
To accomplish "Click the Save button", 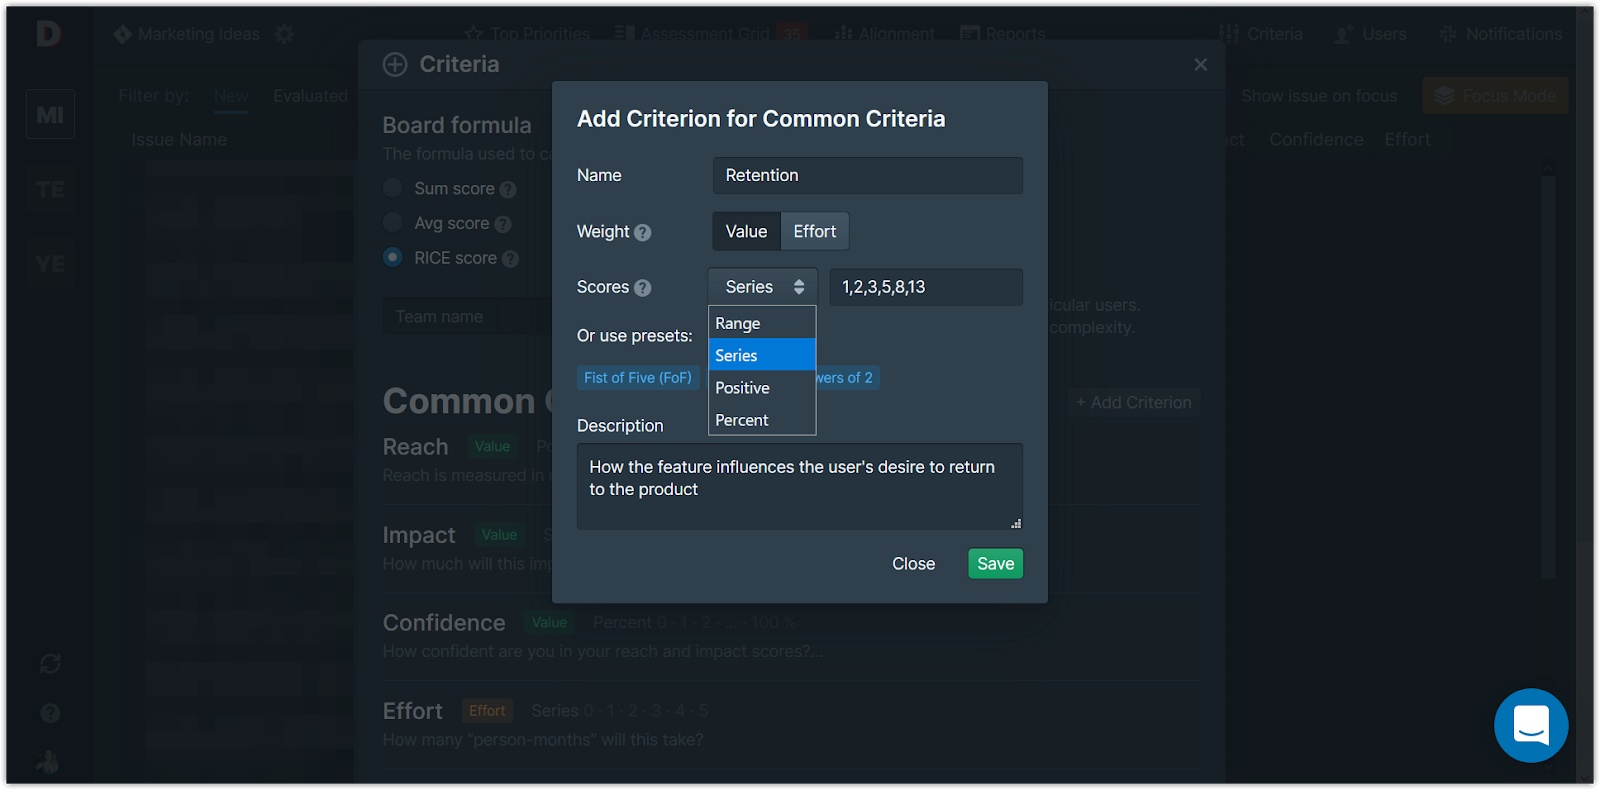I will (995, 564).
